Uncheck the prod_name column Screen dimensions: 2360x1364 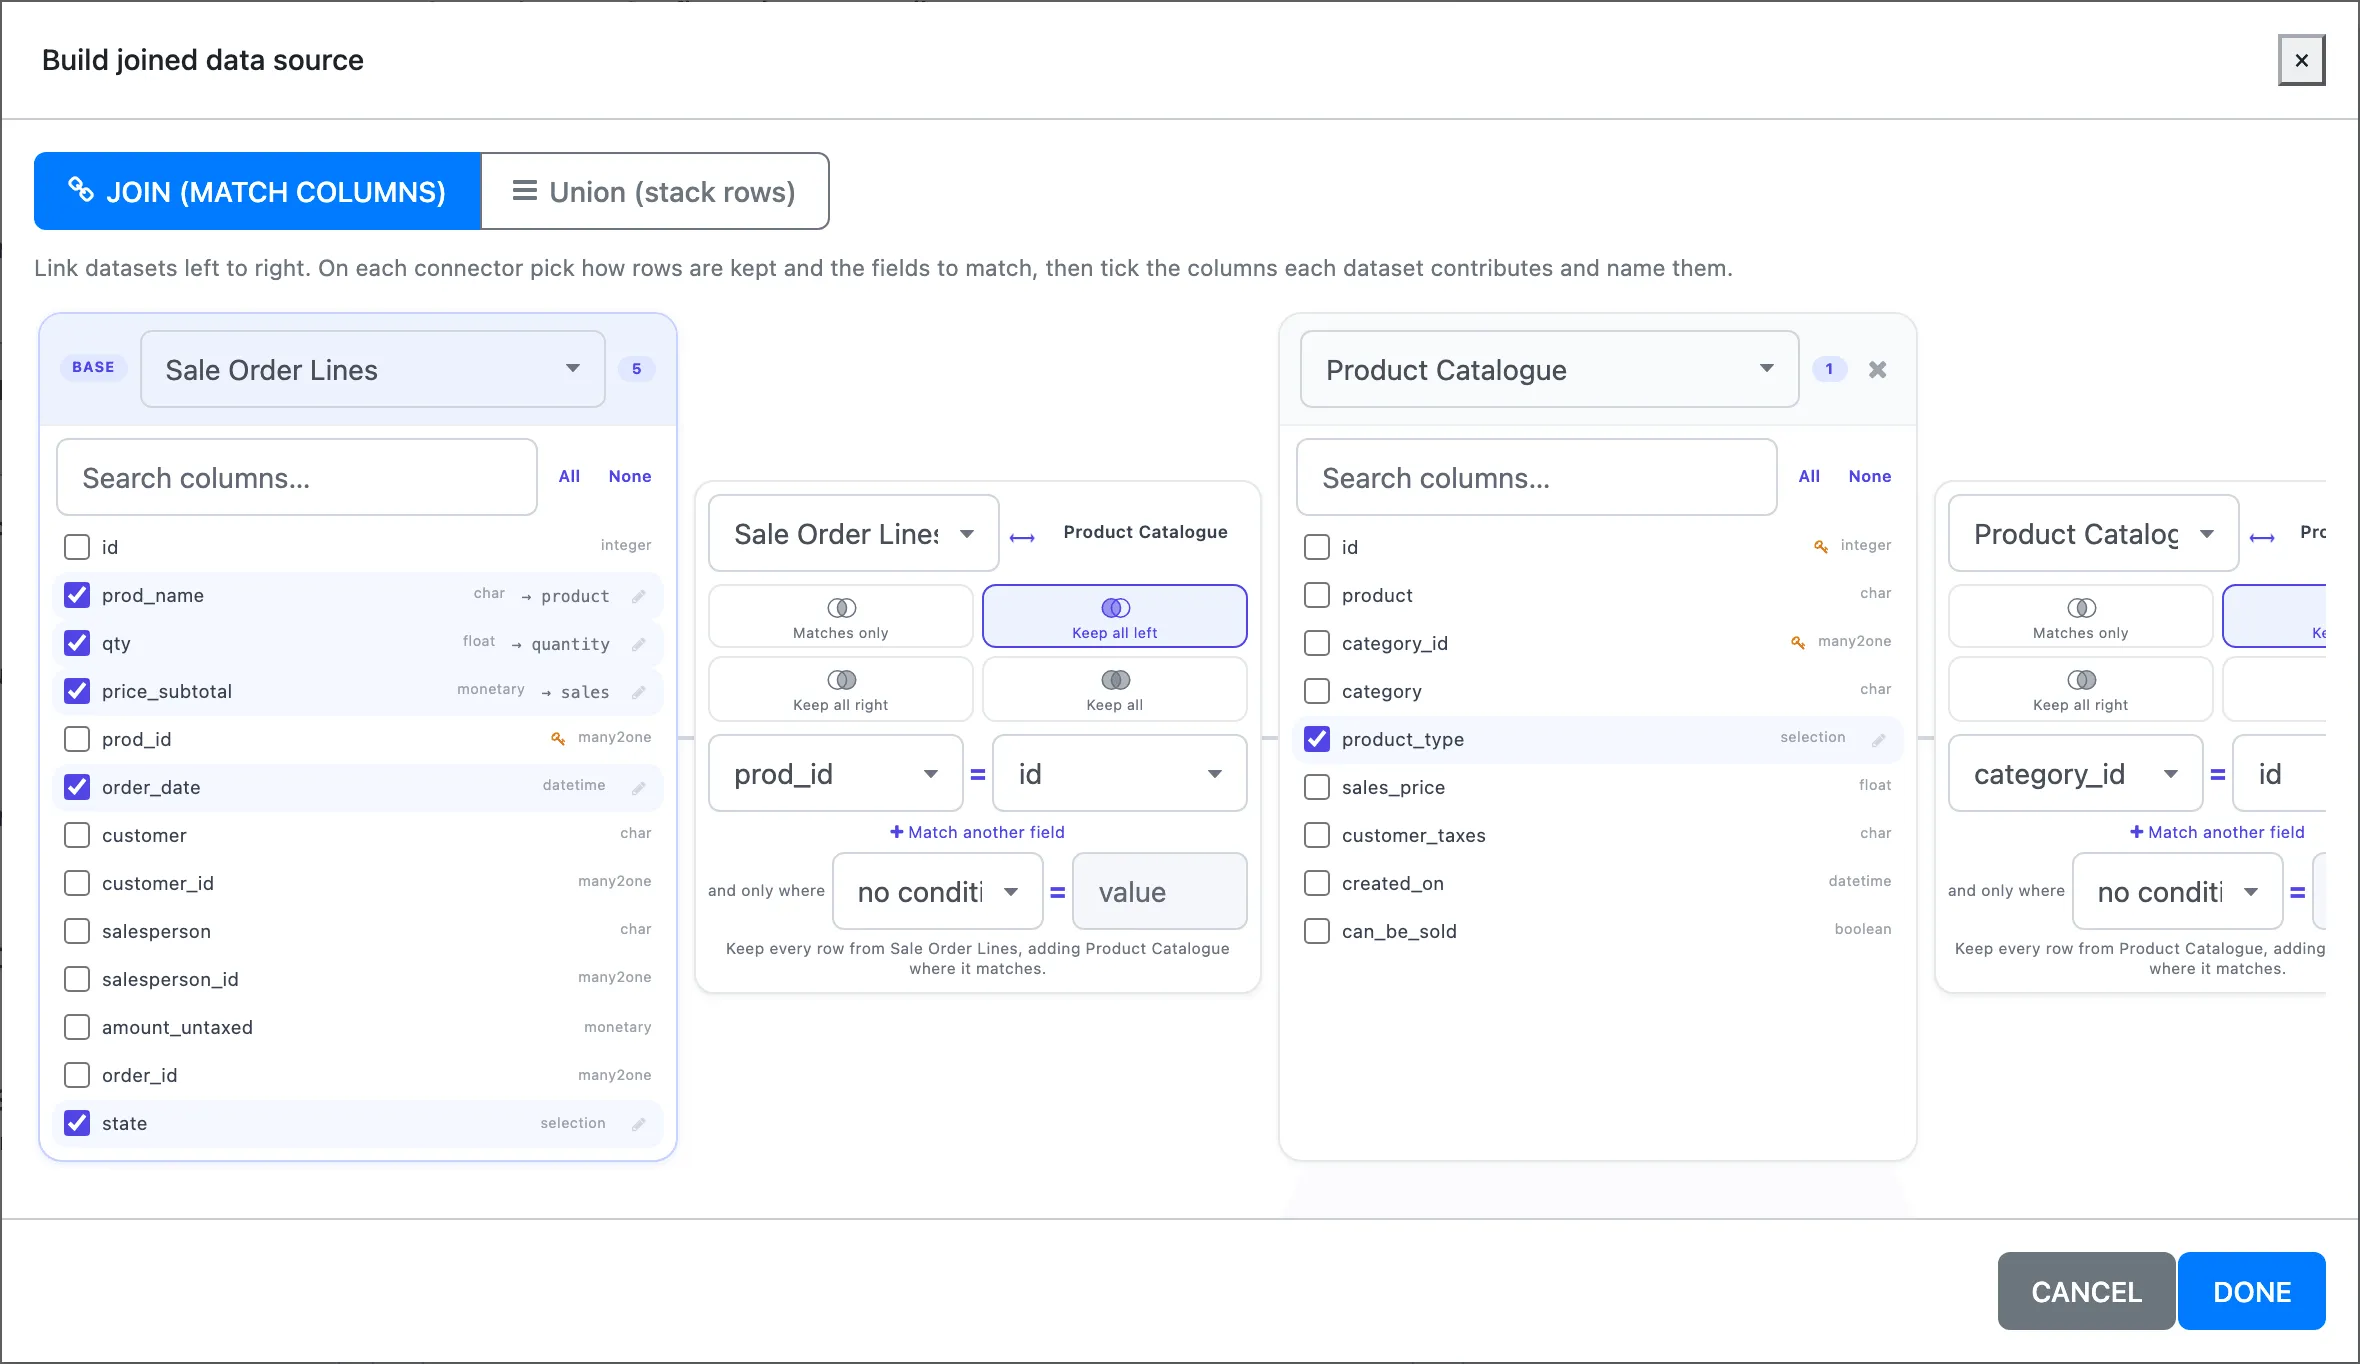click(x=77, y=595)
